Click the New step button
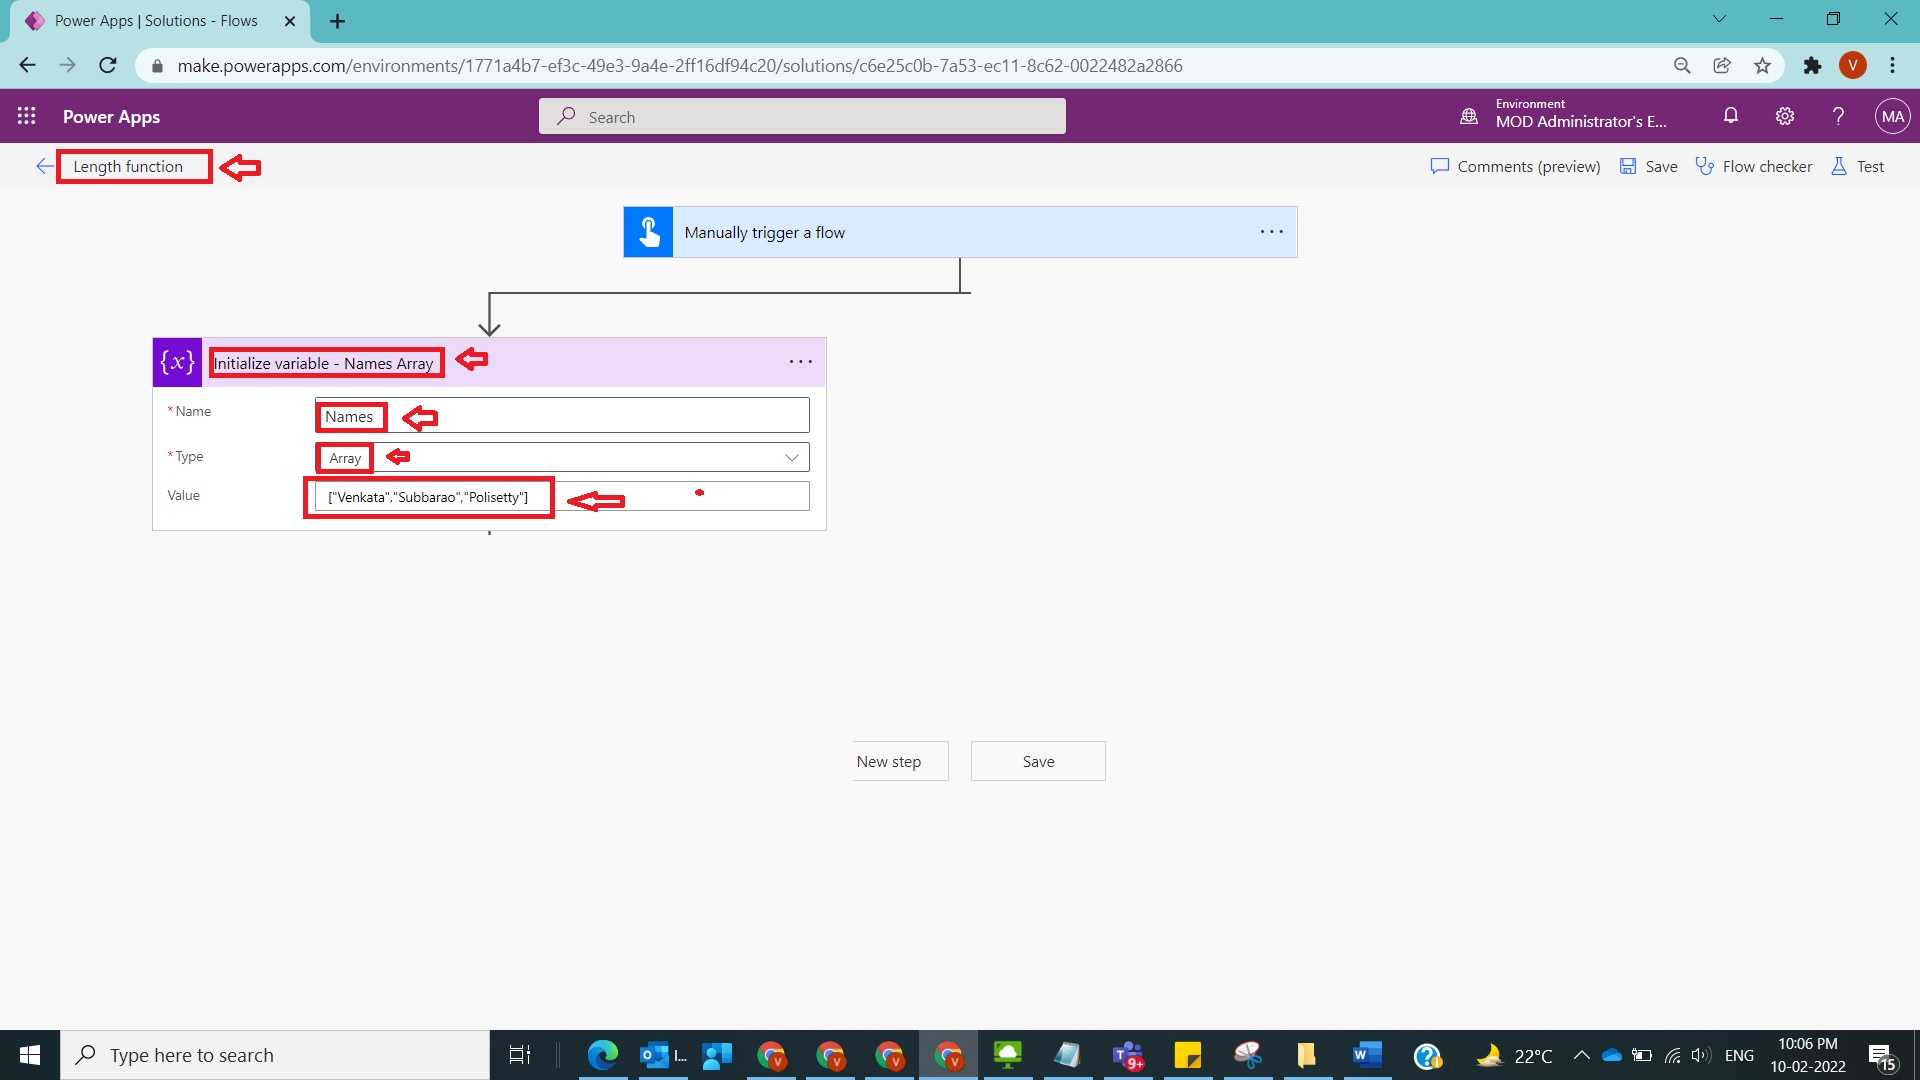This screenshot has height=1080, width=1920. (x=899, y=761)
